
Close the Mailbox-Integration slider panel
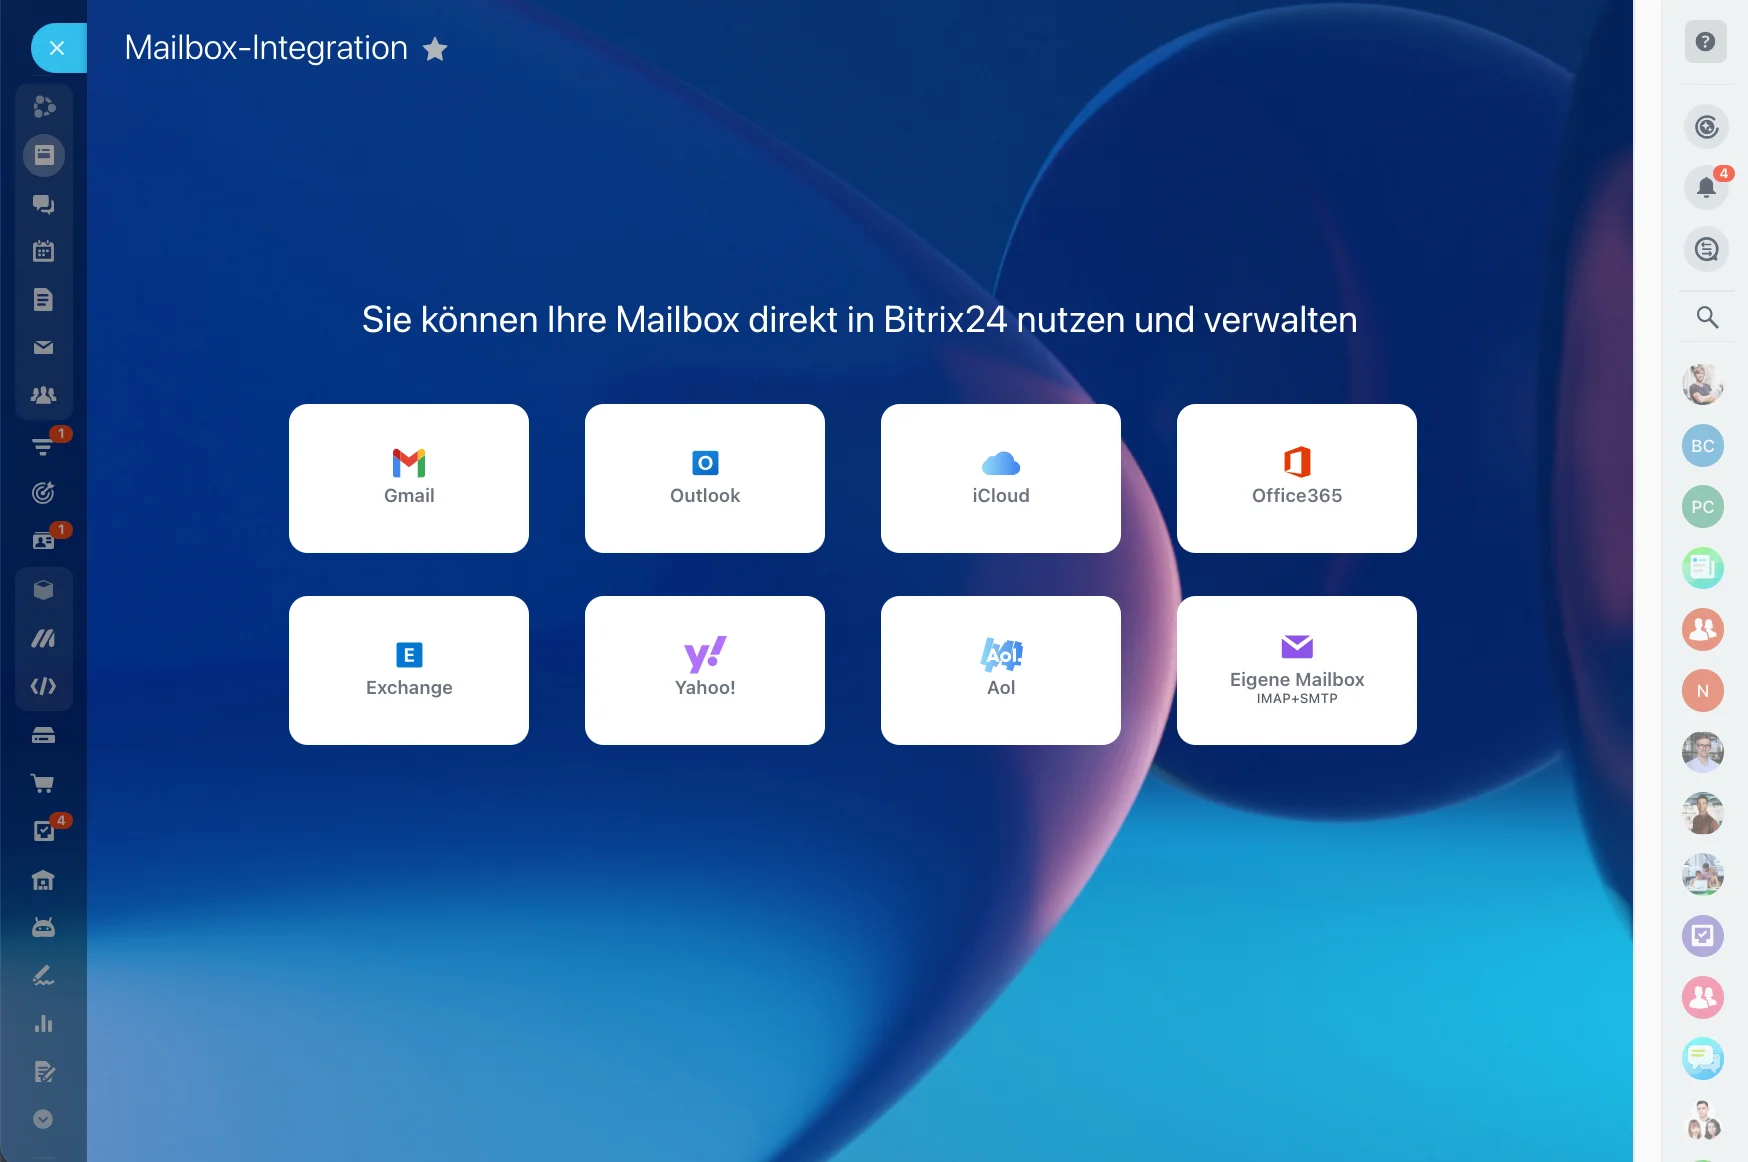click(57, 48)
